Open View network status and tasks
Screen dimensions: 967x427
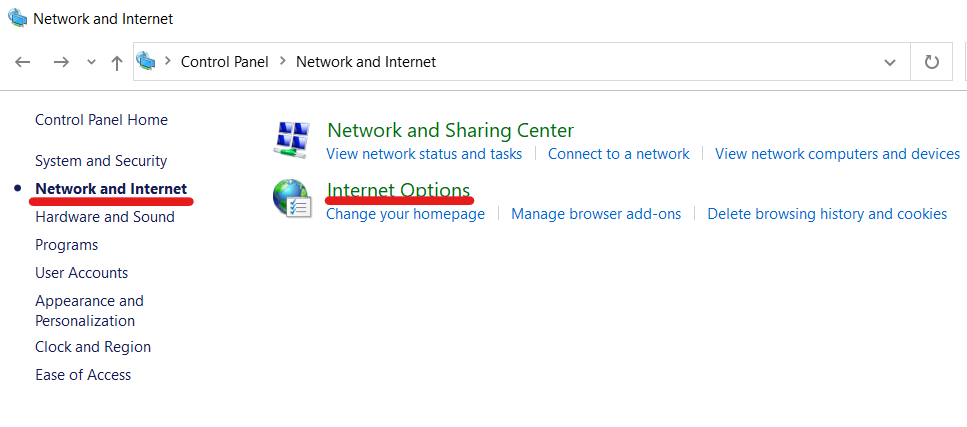(x=424, y=154)
